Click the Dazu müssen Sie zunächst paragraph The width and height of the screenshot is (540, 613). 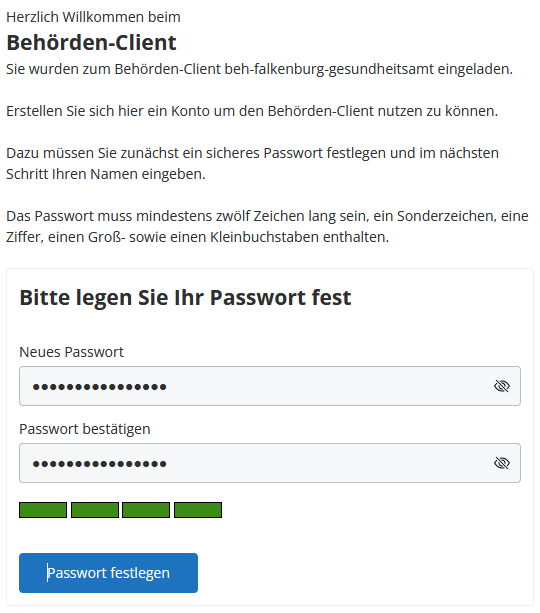pyautogui.click(x=253, y=163)
